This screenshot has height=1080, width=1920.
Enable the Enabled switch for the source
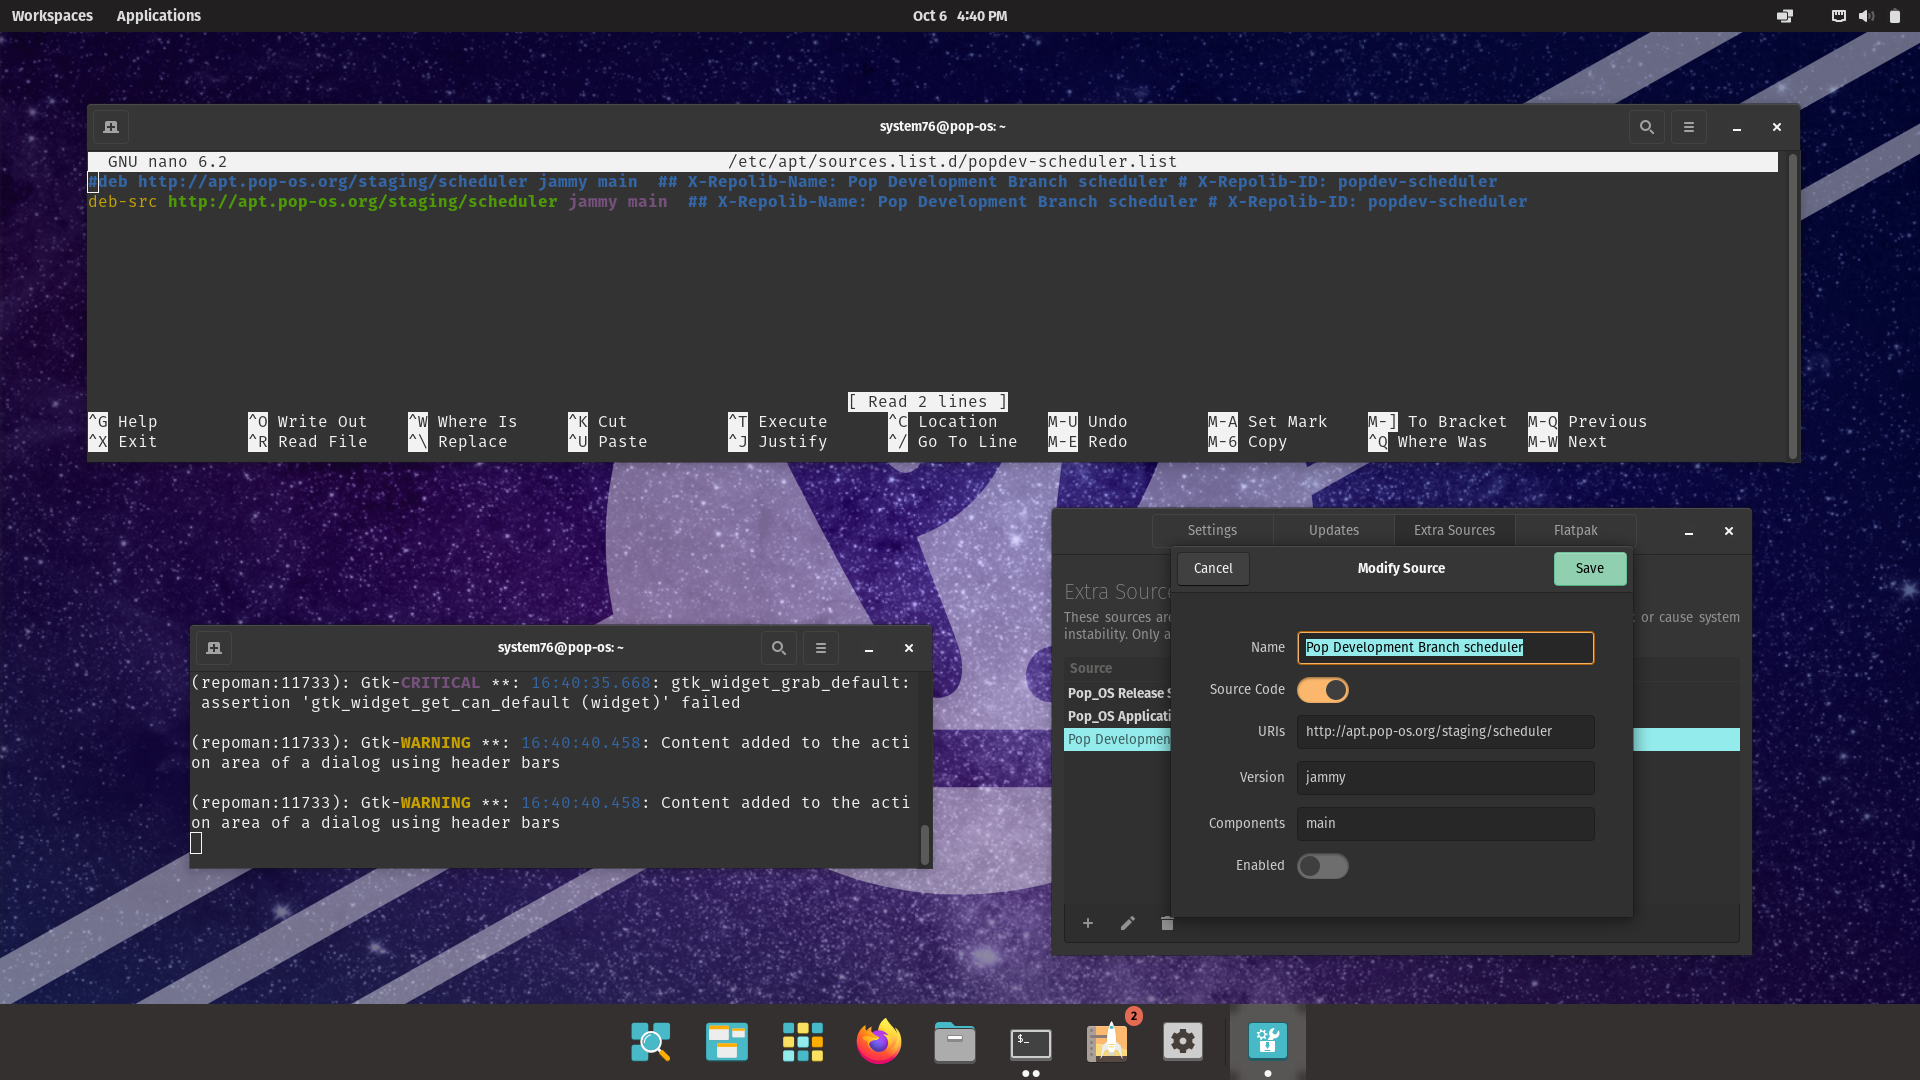point(1322,866)
